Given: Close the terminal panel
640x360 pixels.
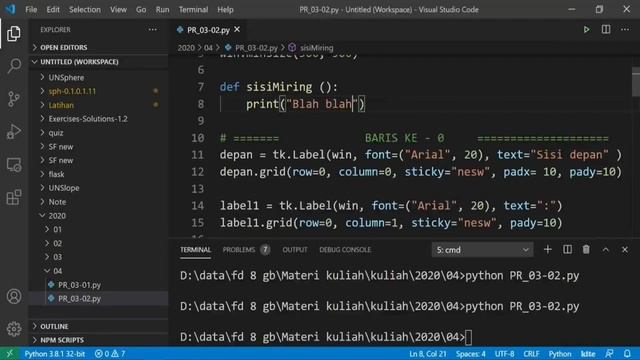Looking at the screenshot, I should (625, 249).
